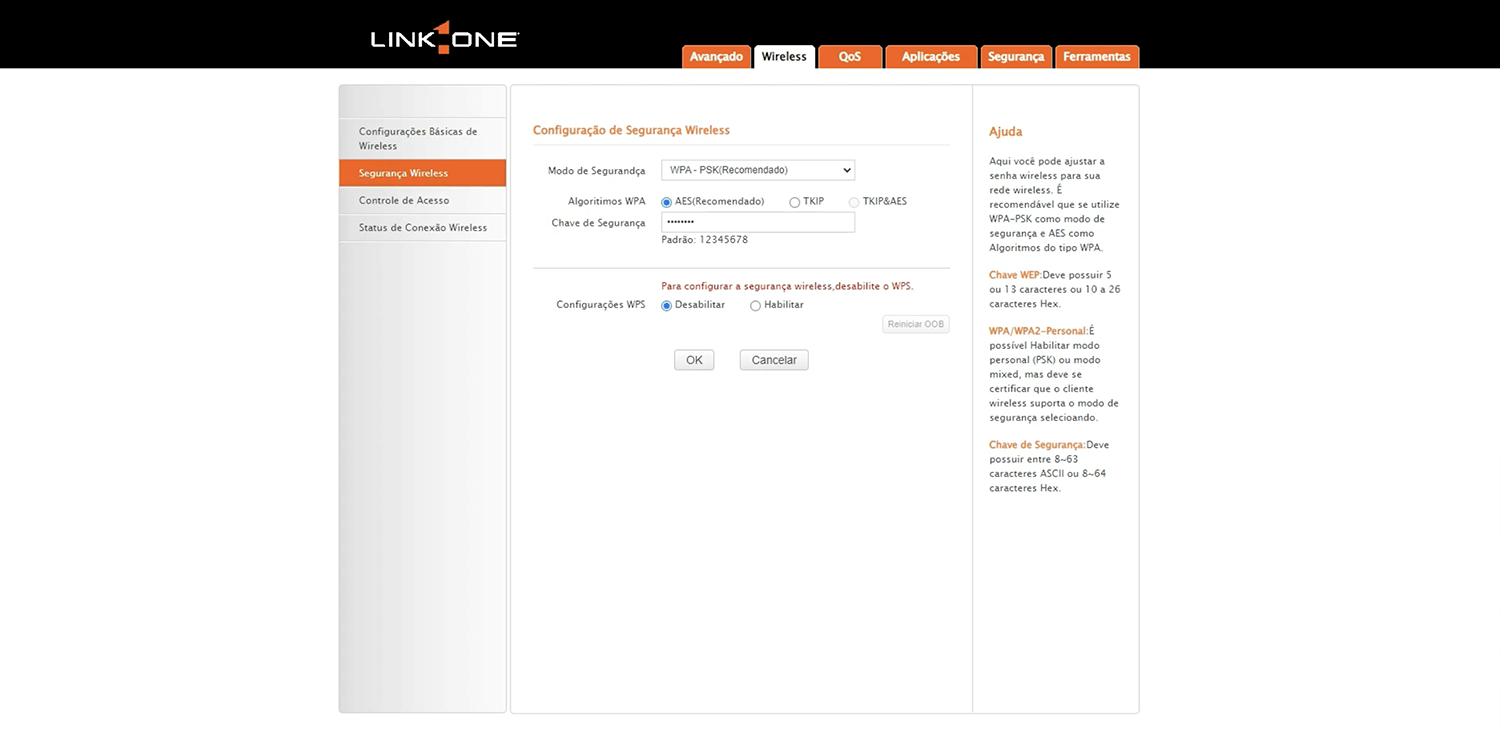Click the Link One logo

click(x=444, y=38)
